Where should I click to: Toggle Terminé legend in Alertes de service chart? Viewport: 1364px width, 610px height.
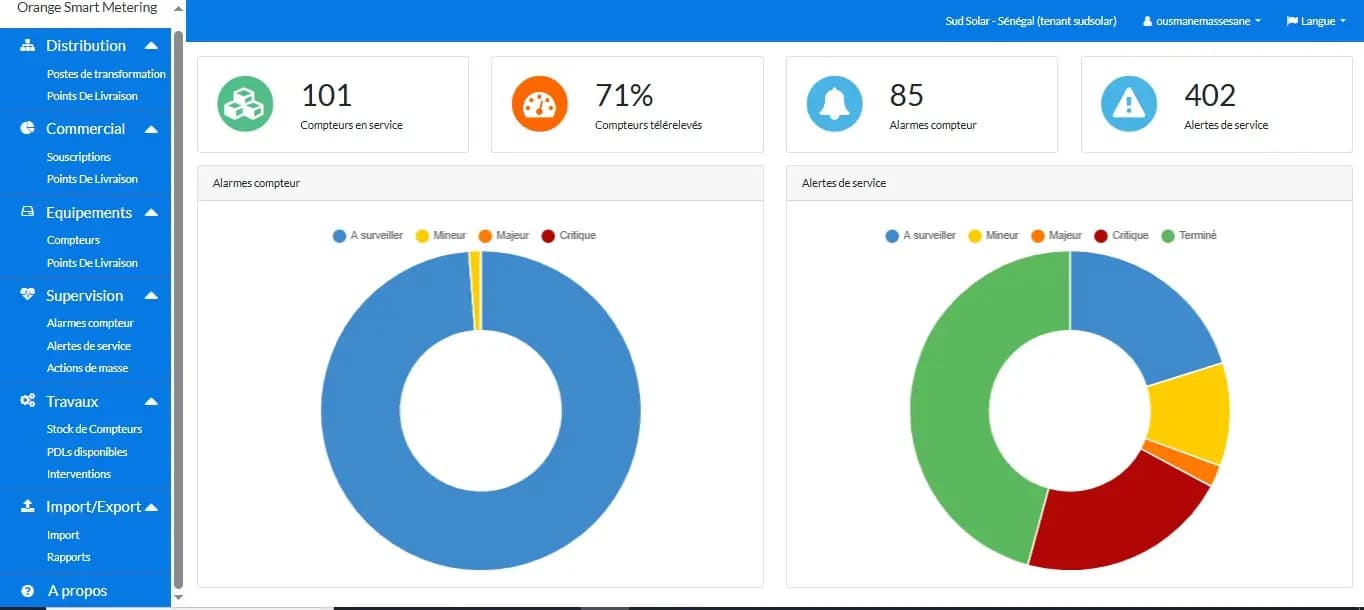pos(1189,236)
